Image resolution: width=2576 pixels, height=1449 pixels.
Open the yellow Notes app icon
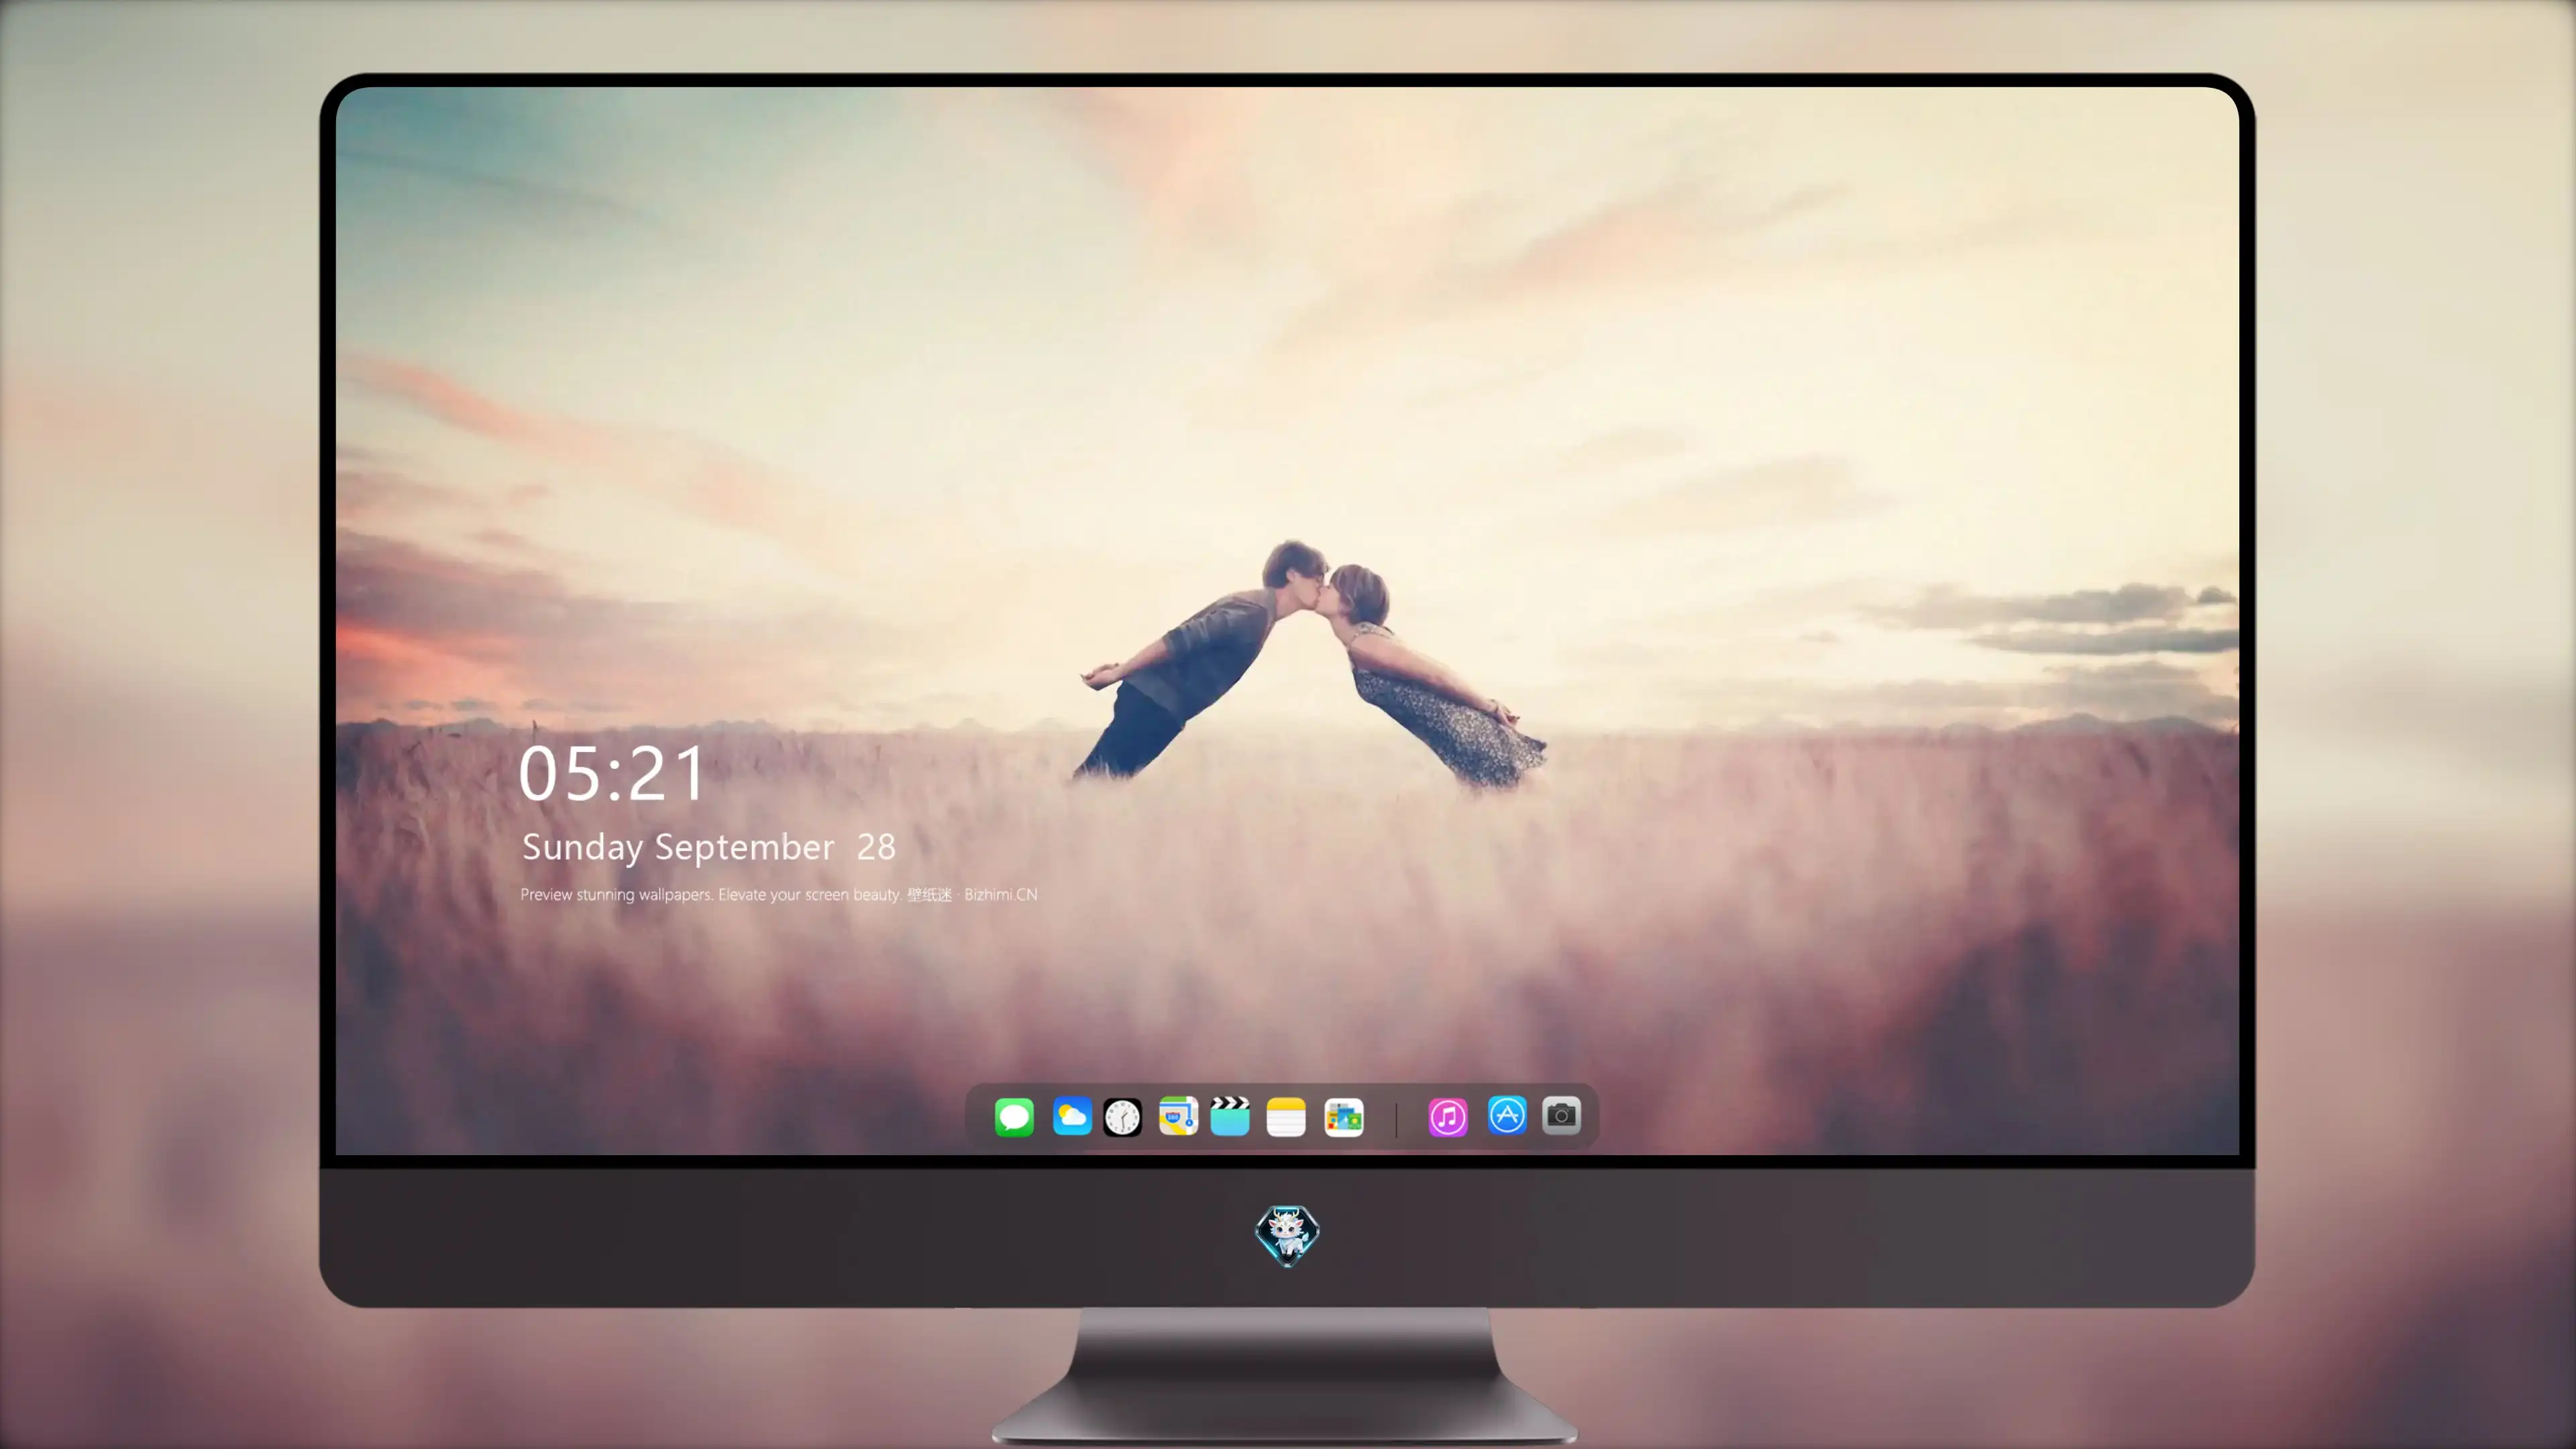pyautogui.click(x=1286, y=1117)
